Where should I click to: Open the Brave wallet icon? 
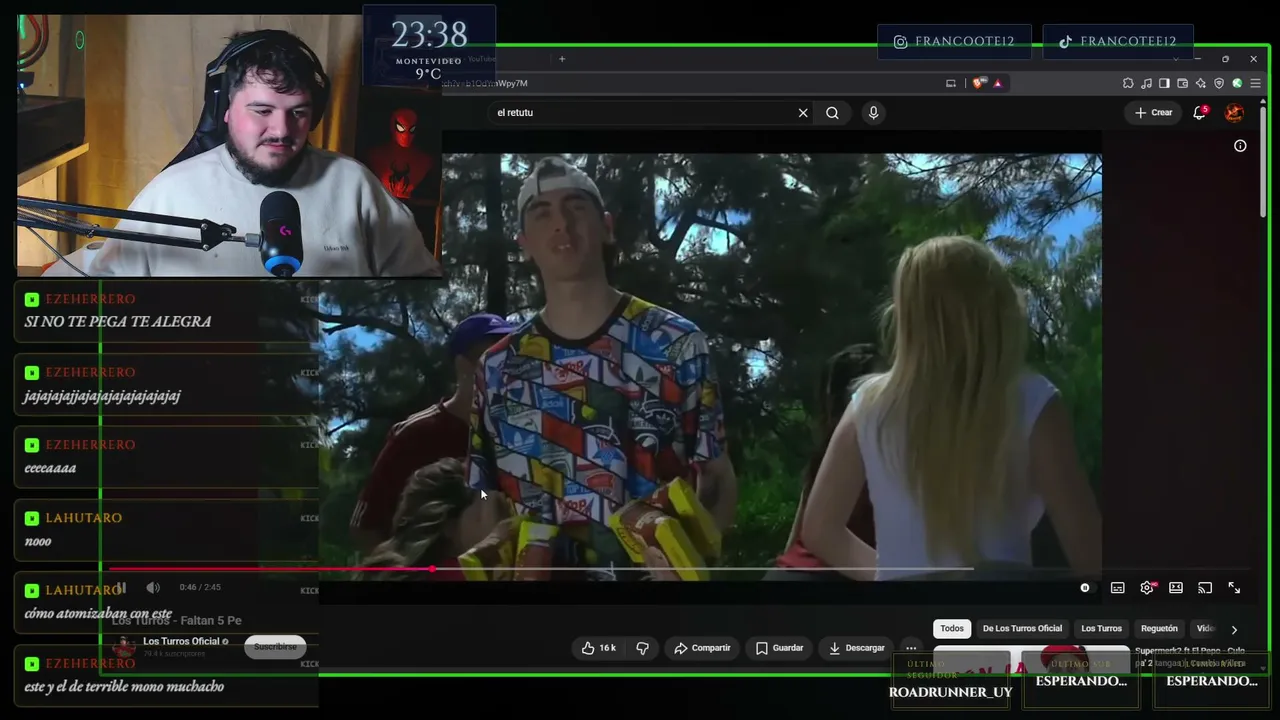point(1182,83)
